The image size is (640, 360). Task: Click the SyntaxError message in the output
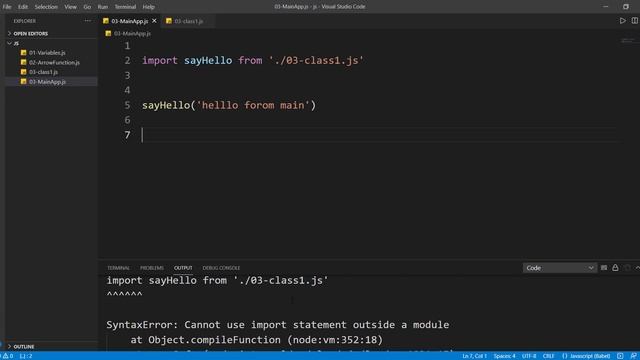tap(278, 325)
